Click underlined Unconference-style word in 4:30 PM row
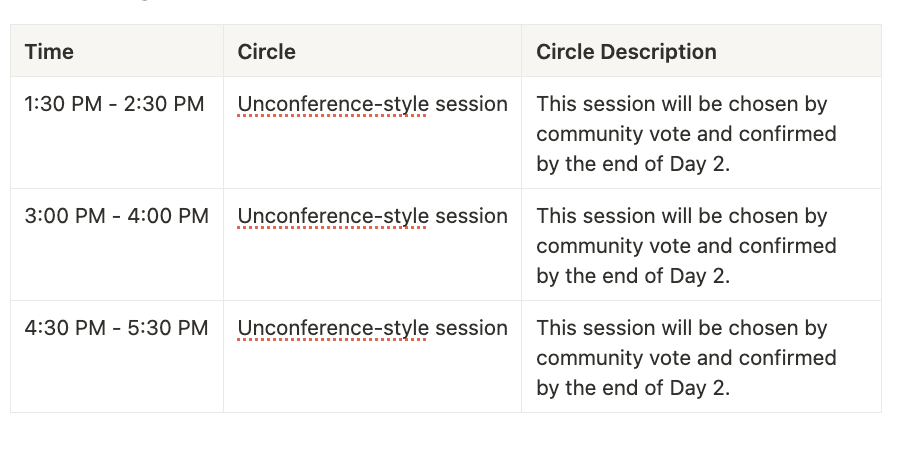 (332, 328)
